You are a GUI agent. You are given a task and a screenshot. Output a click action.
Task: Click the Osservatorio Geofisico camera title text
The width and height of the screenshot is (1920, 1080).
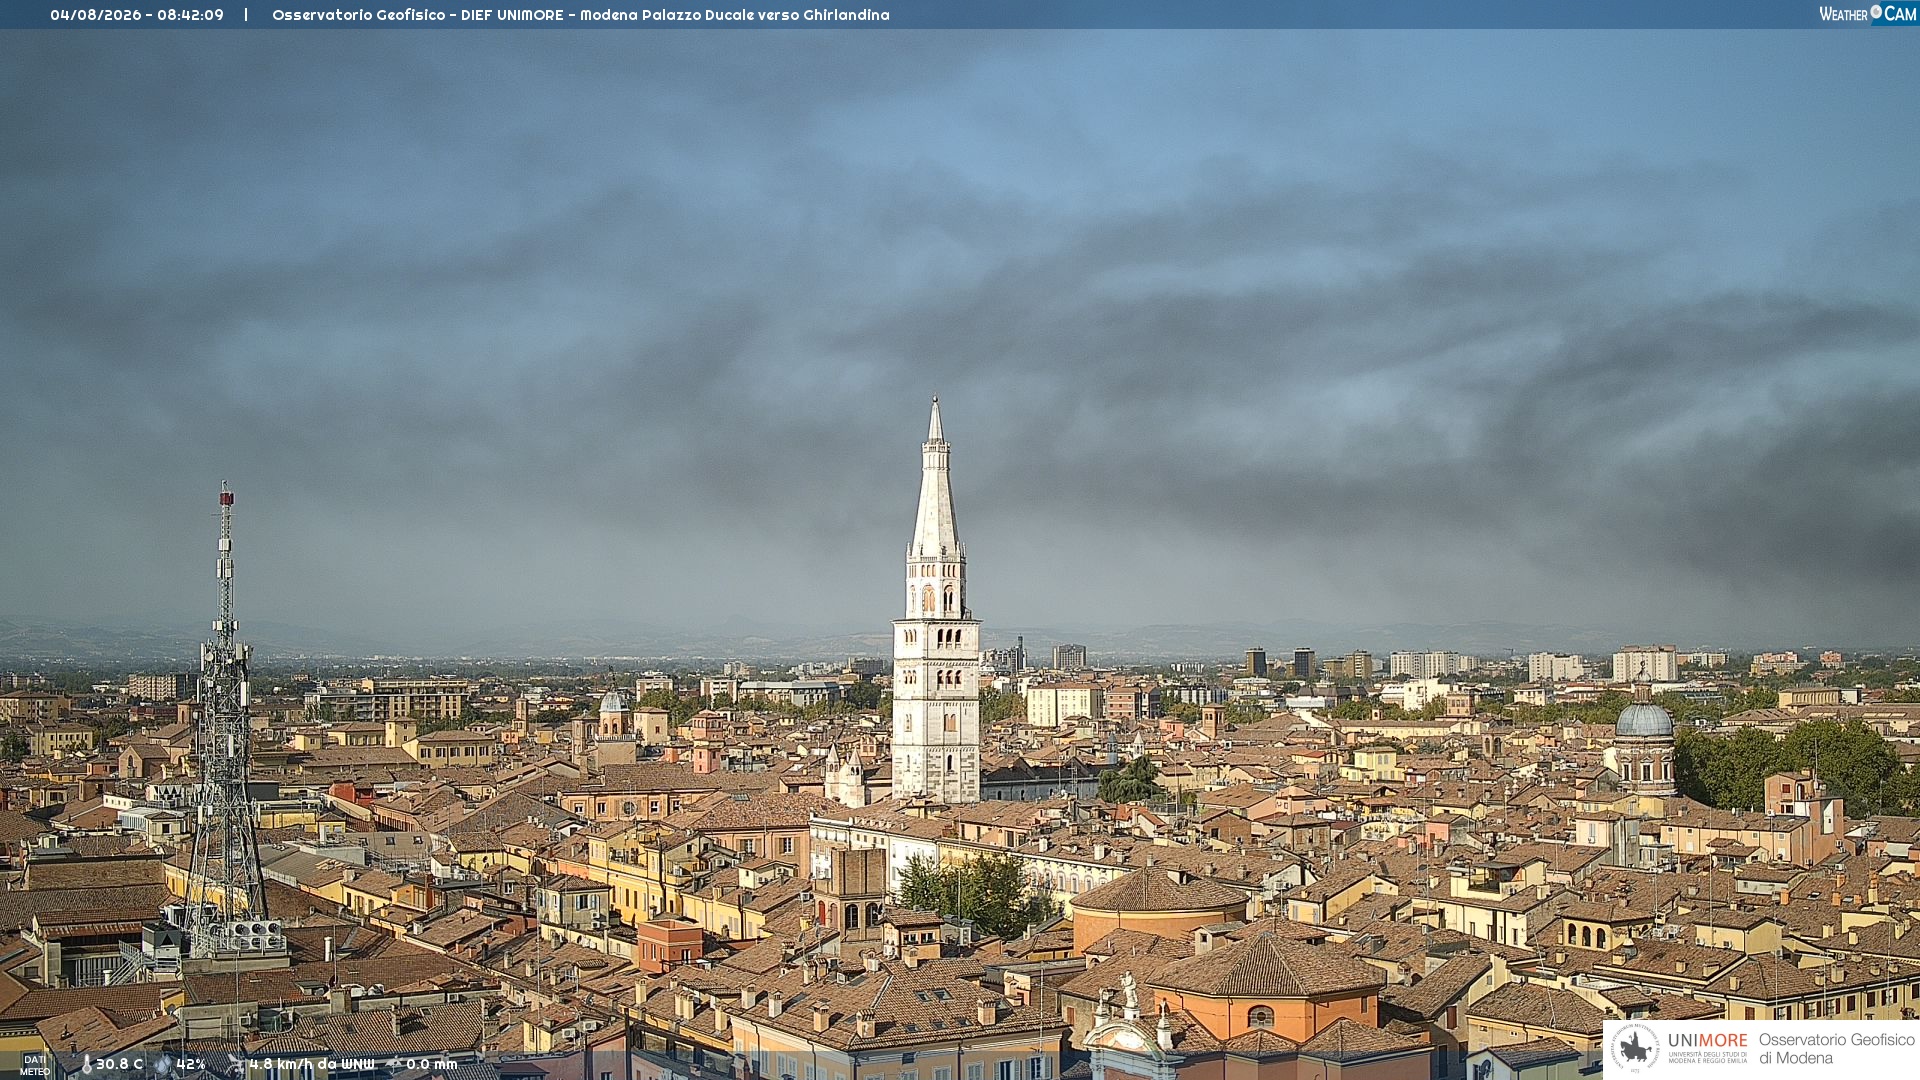581,15
